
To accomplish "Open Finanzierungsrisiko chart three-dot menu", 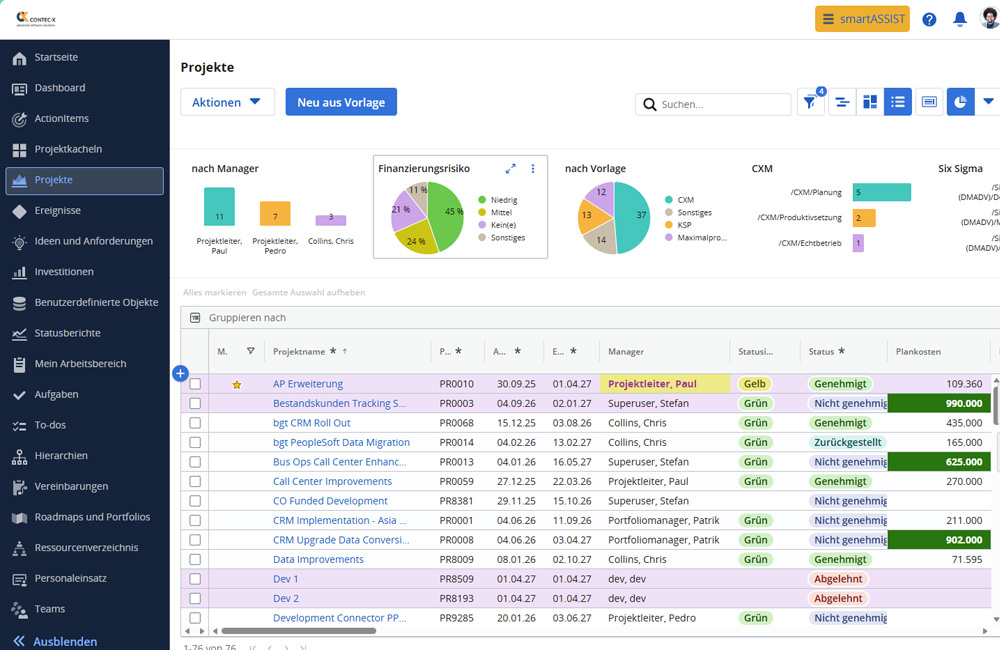I will (x=533, y=168).
